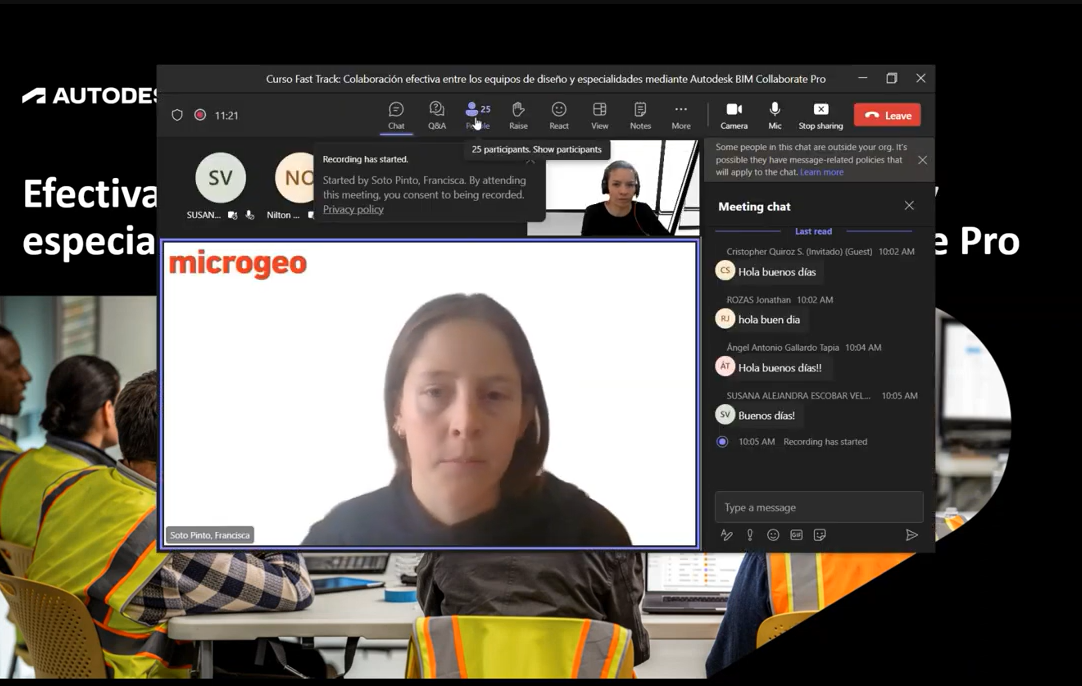The height and width of the screenshot is (686, 1082).
Task: Click the 'Hola buenos días!!' message from Ángel
Action: point(780,368)
